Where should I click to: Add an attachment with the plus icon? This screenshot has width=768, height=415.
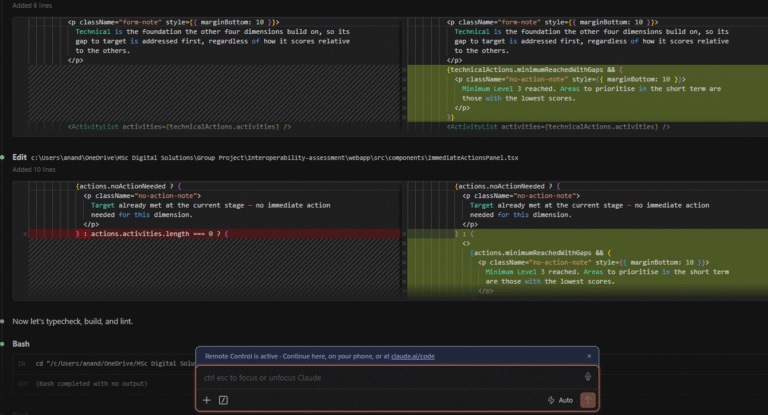pyautogui.click(x=207, y=400)
